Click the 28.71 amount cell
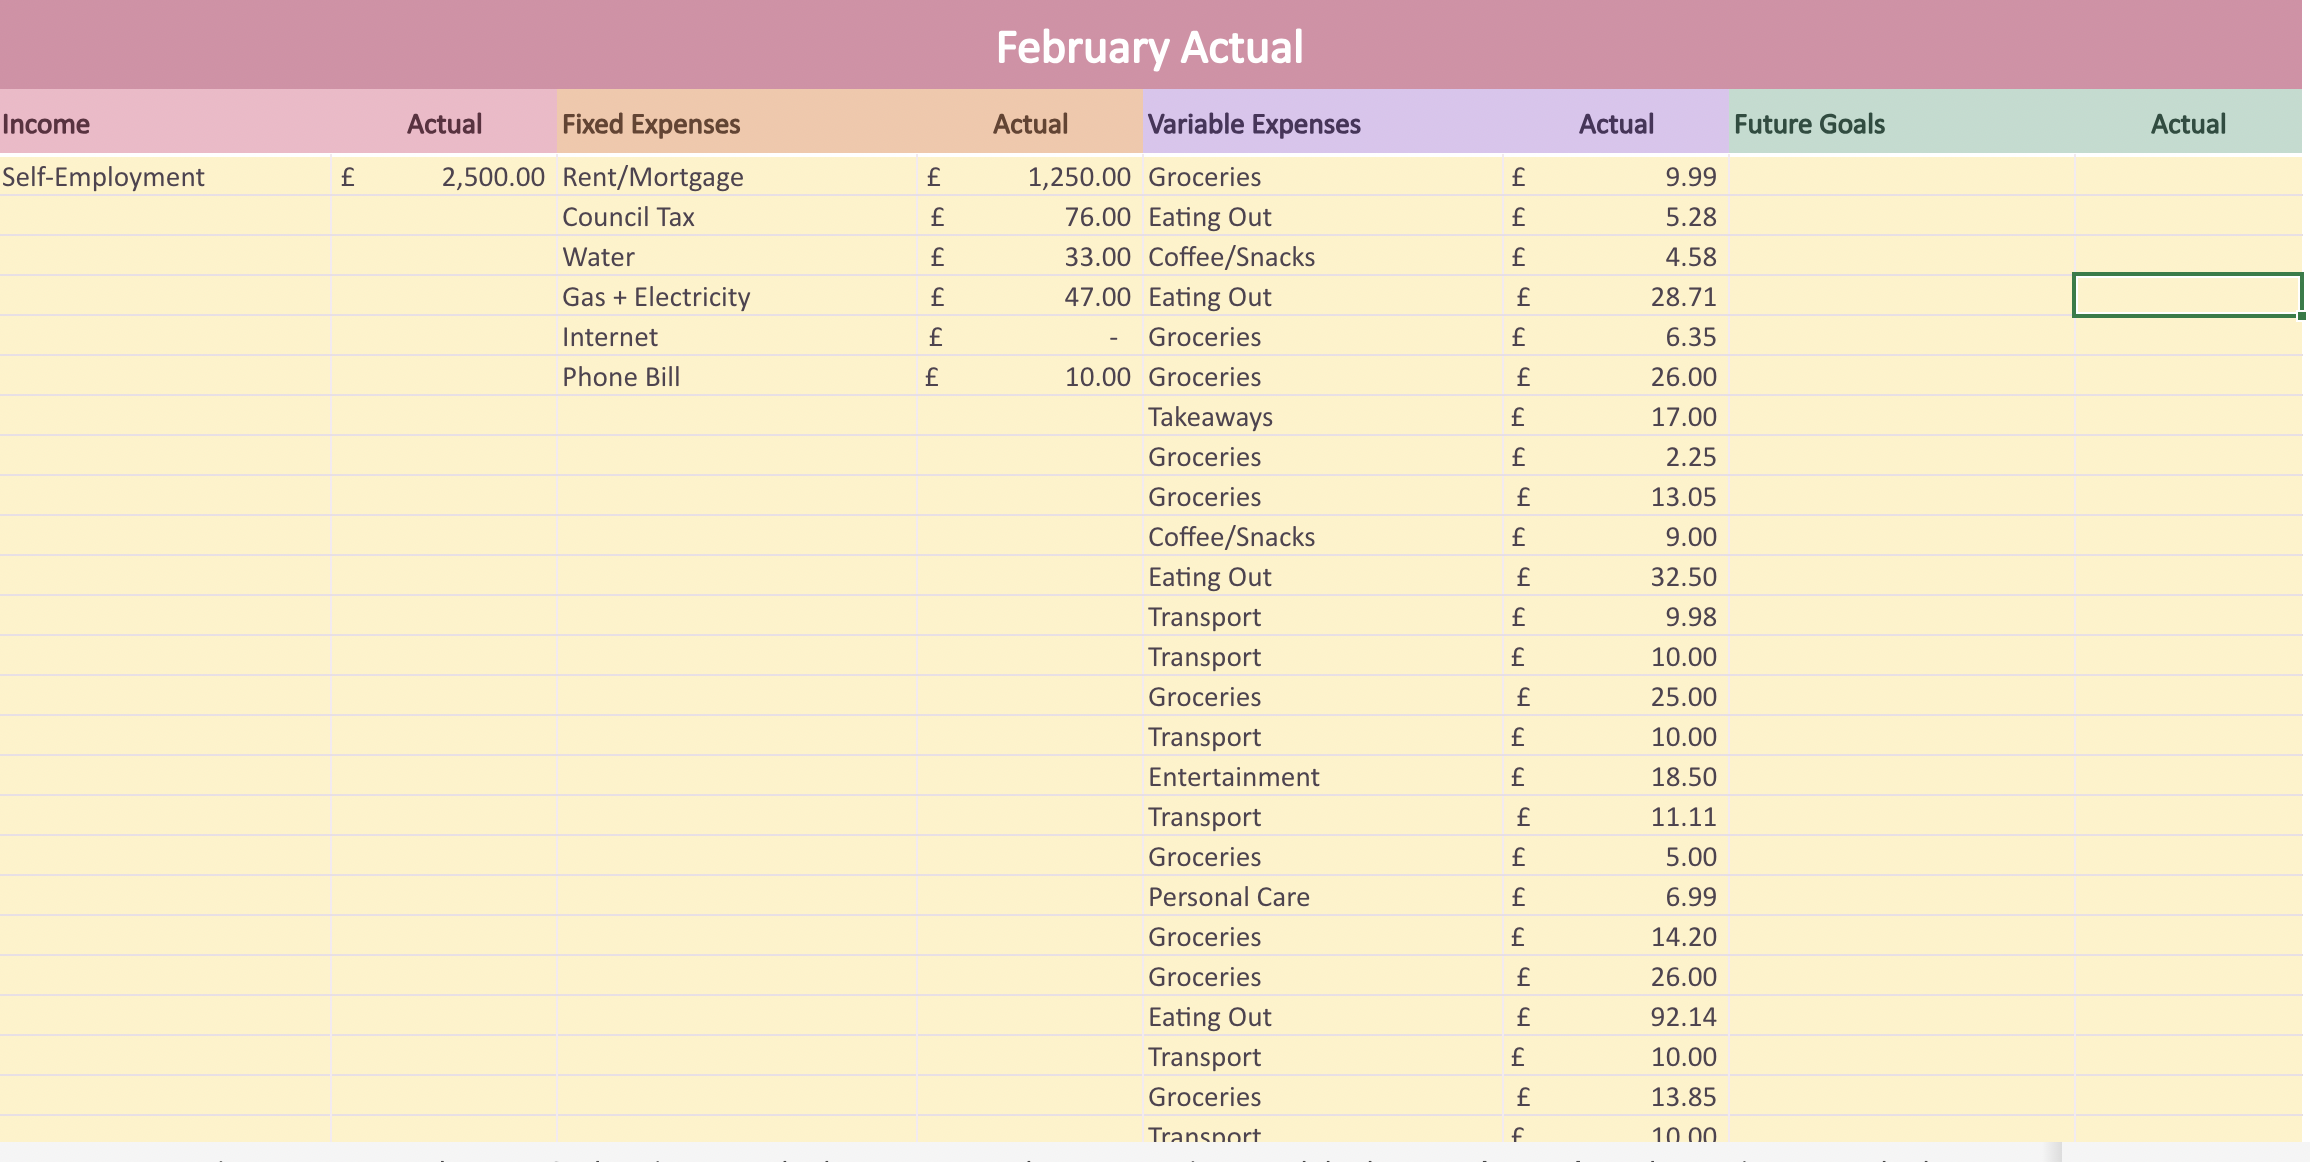Image resolution: width=2310 pixels, height=1162 pixels. (1616, 297)
